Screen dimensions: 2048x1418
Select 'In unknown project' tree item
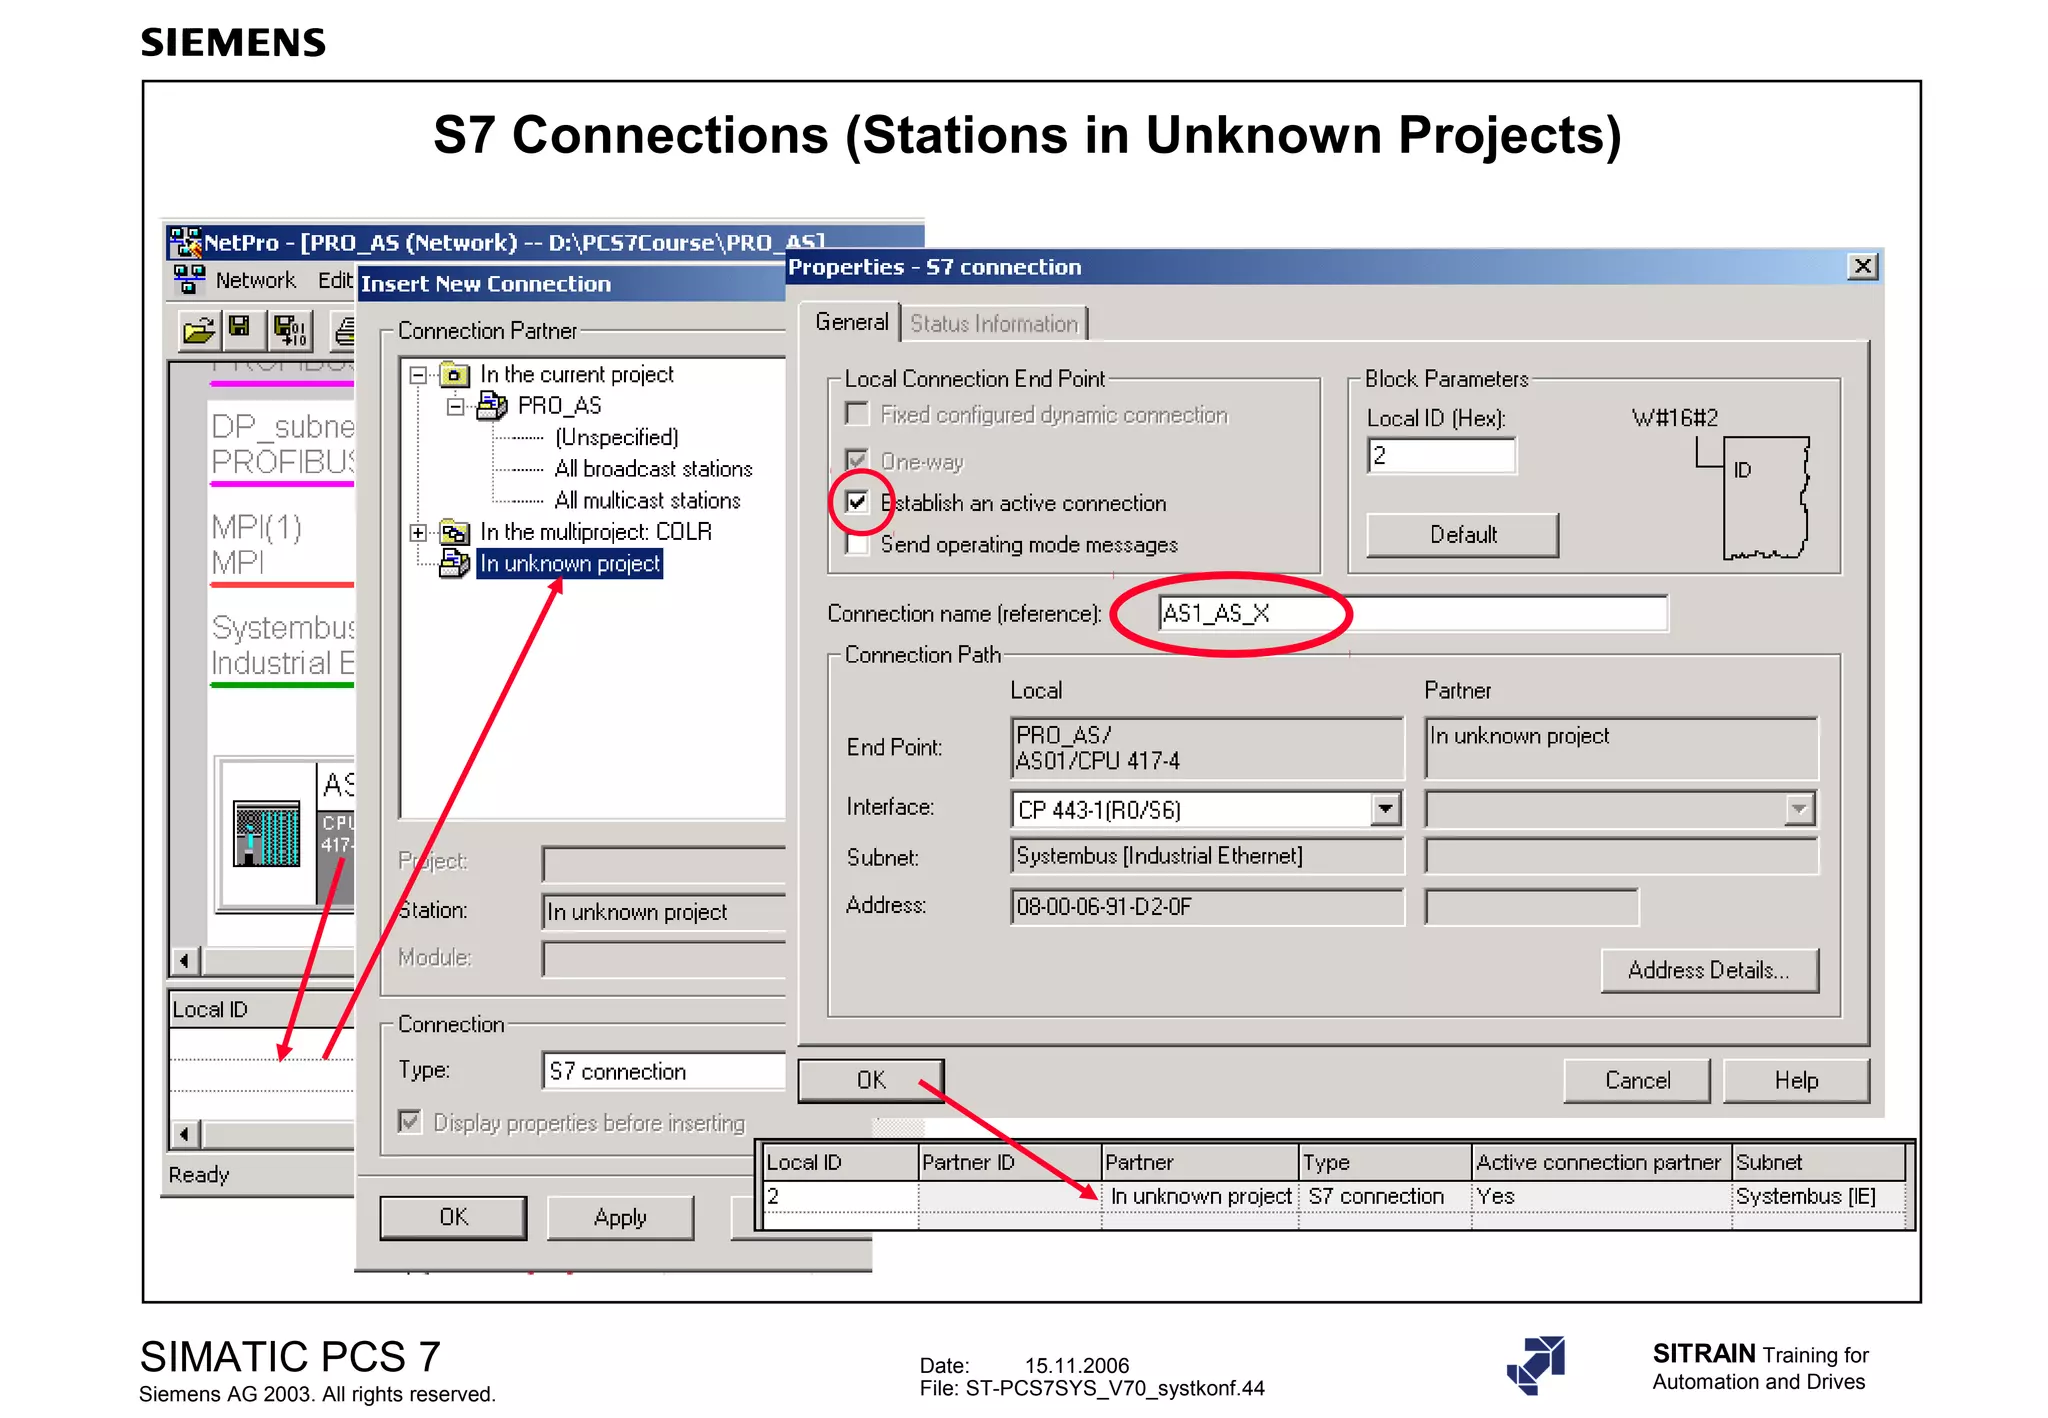570,564
